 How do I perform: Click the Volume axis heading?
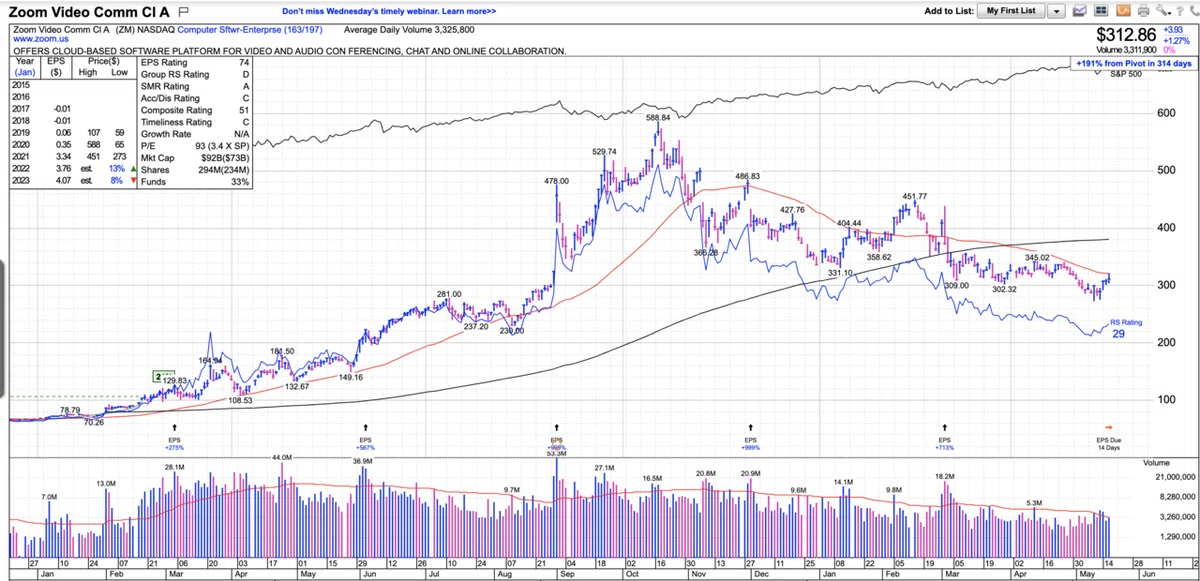pos(1156,463)
